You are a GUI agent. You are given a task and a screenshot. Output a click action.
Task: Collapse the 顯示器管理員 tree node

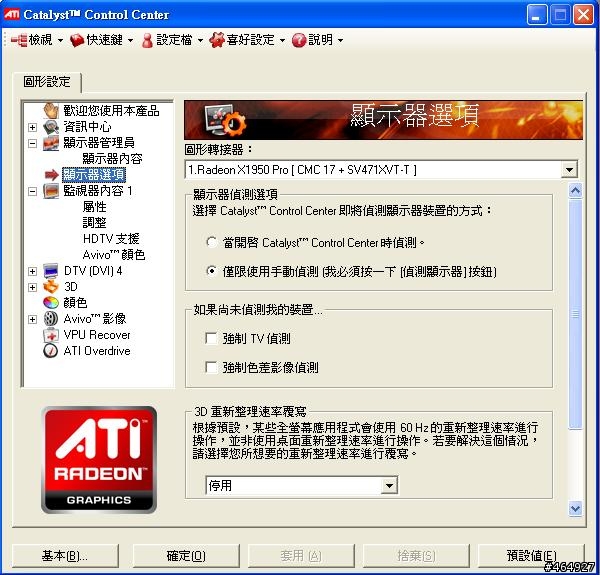[33, 143]
